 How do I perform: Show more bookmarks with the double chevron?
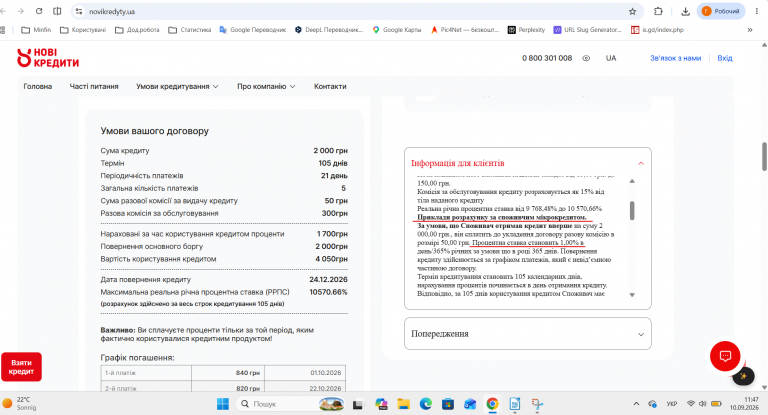750,30
